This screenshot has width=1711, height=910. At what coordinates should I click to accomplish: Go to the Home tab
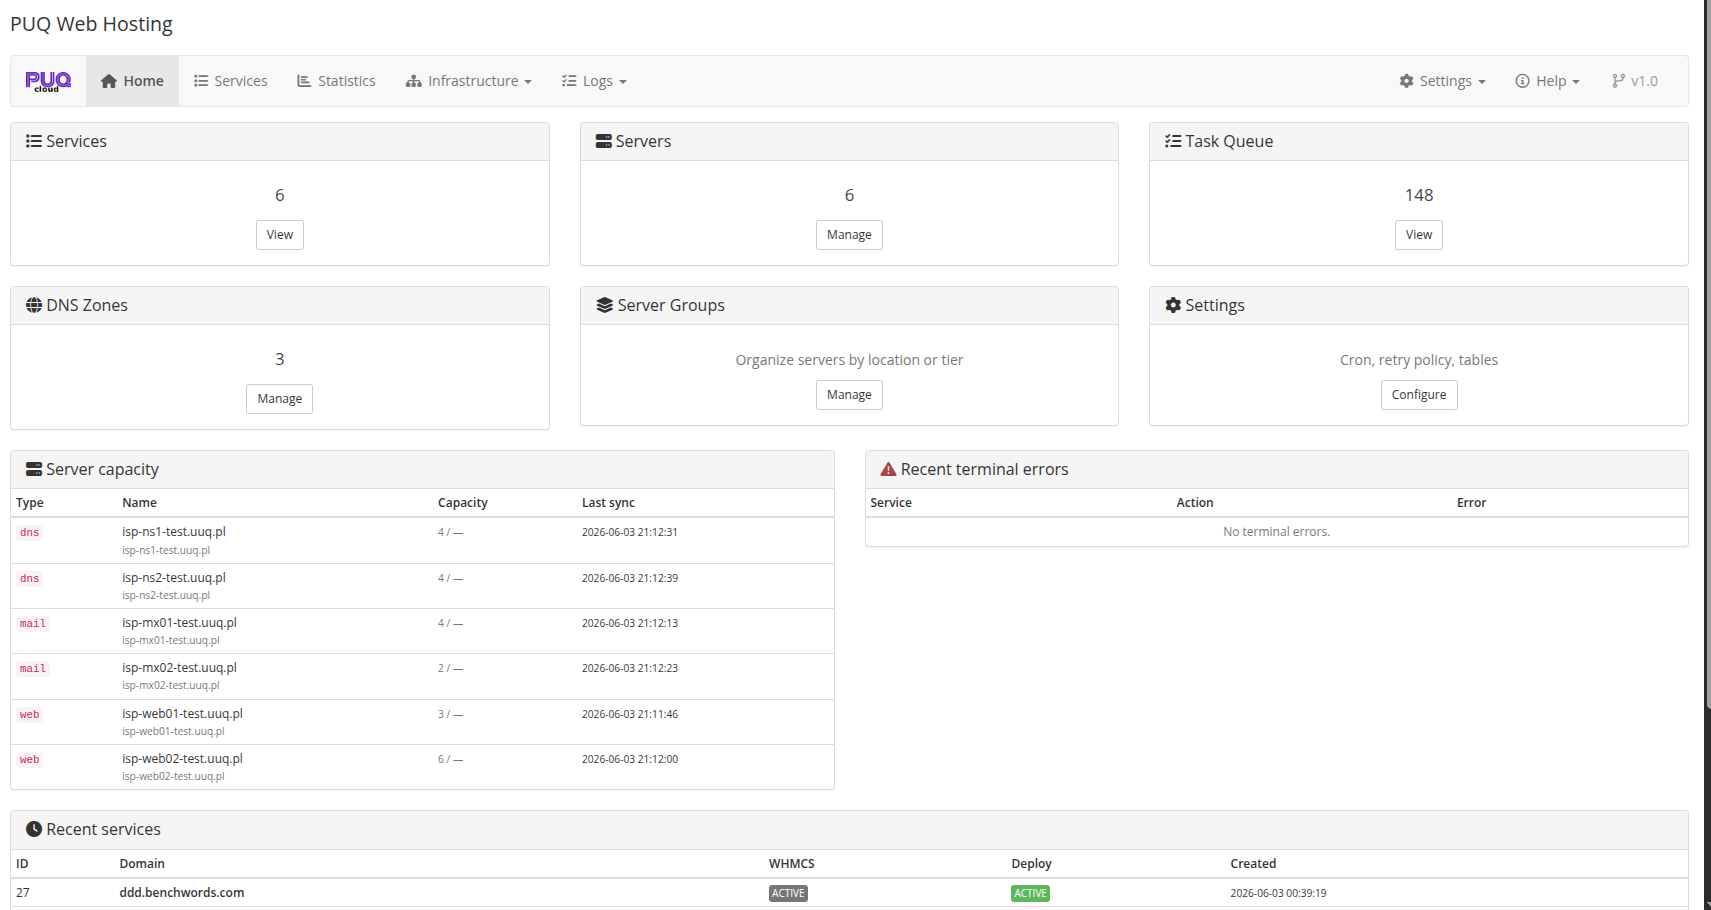click(x=132, y=81)
